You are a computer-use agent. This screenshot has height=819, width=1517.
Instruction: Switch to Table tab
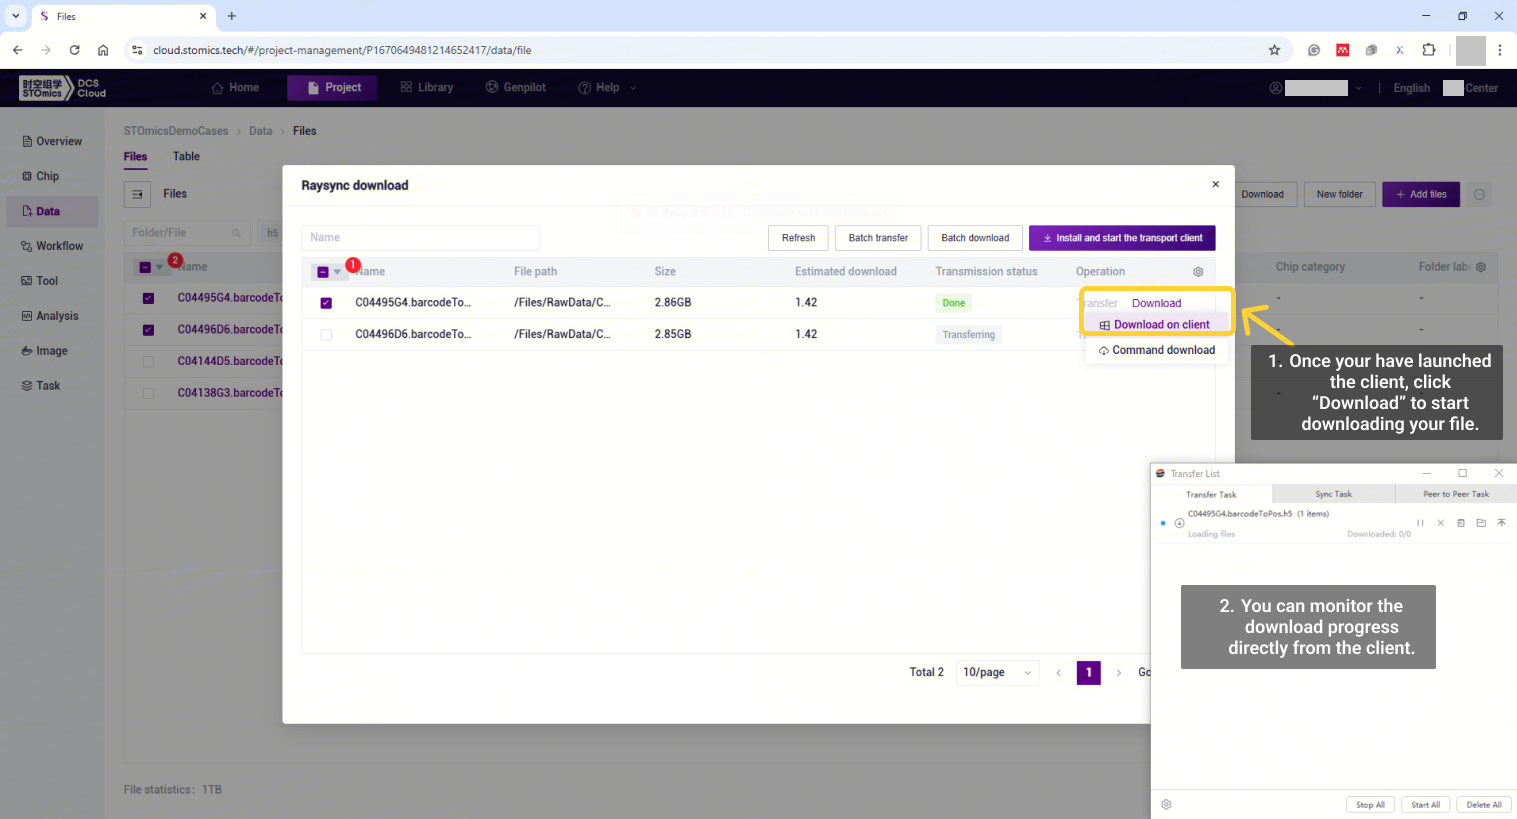point(186,157)
